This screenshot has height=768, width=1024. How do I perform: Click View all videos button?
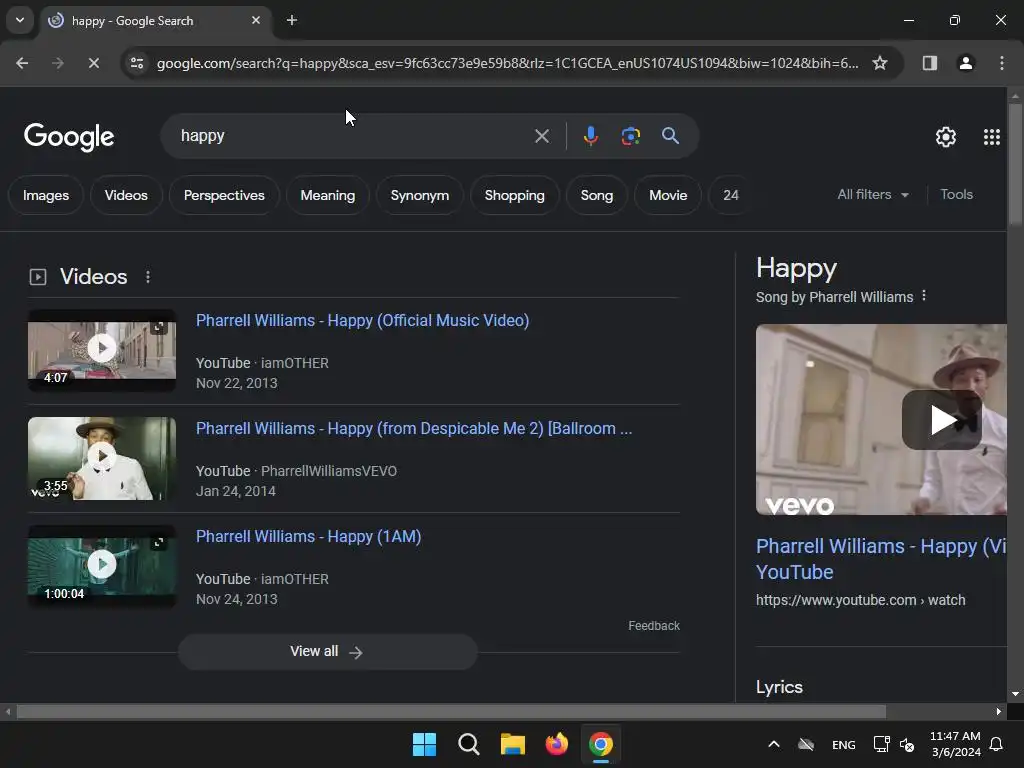(327, 652)
